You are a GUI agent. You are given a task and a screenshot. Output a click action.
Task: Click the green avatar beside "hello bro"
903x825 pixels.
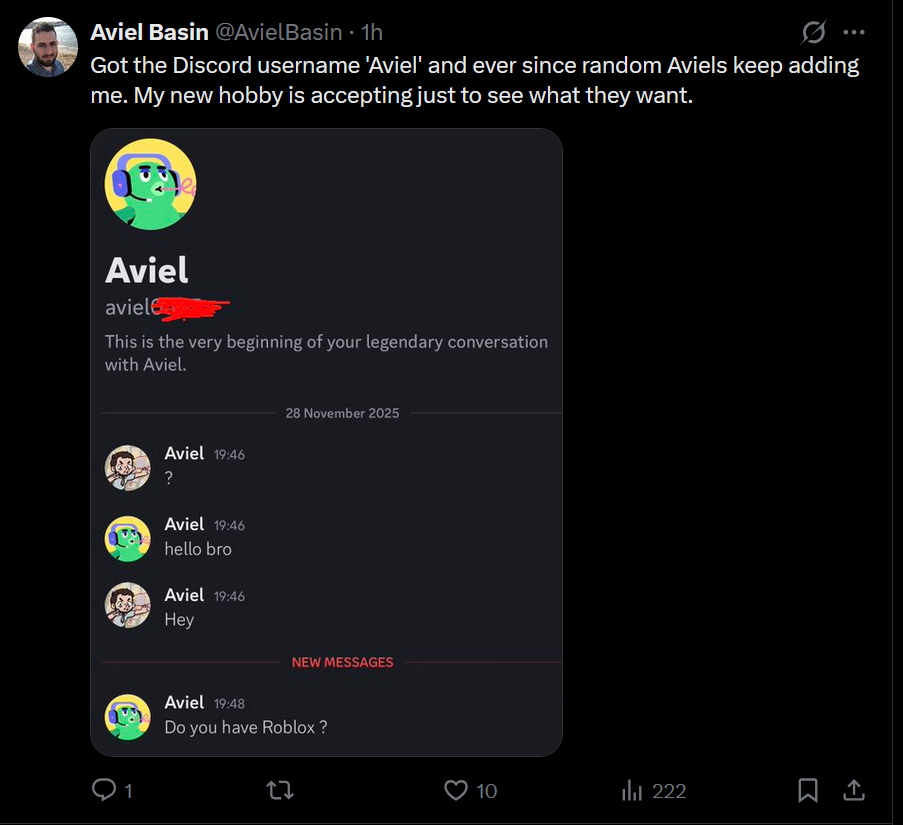128,538
